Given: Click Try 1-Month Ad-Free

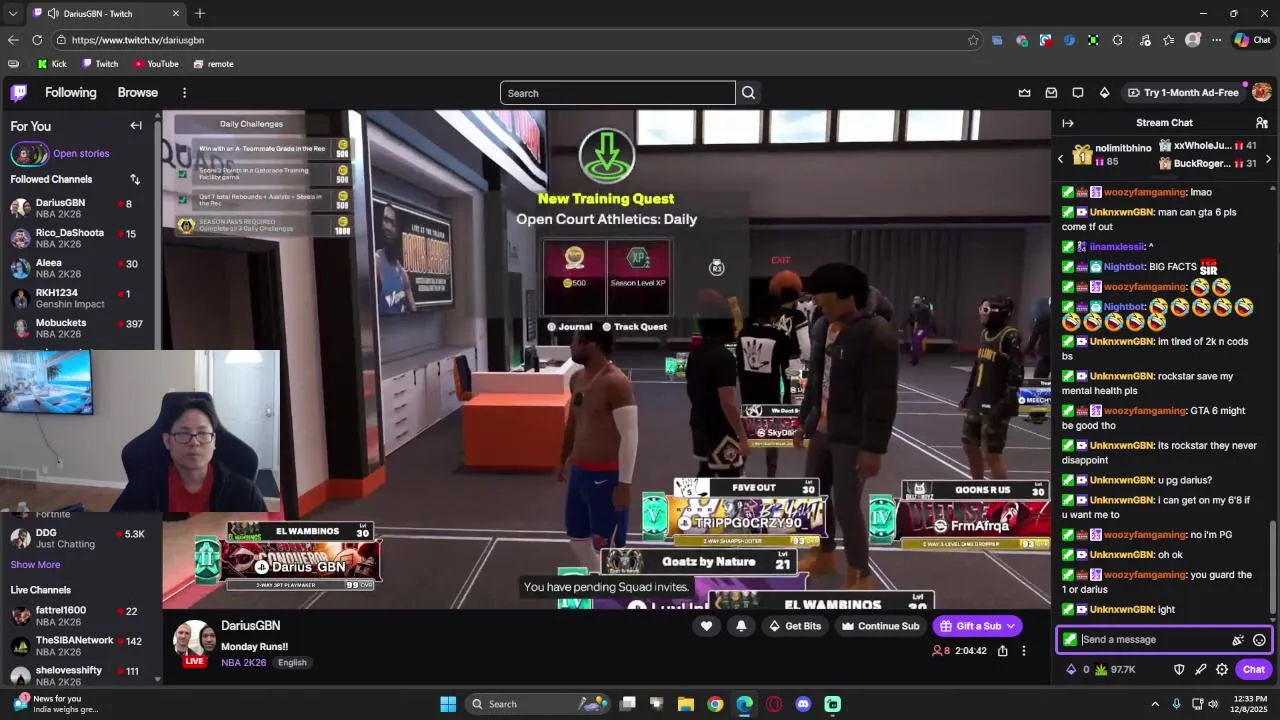Looking at the screenshot, I should click(x=1183, y=93).
